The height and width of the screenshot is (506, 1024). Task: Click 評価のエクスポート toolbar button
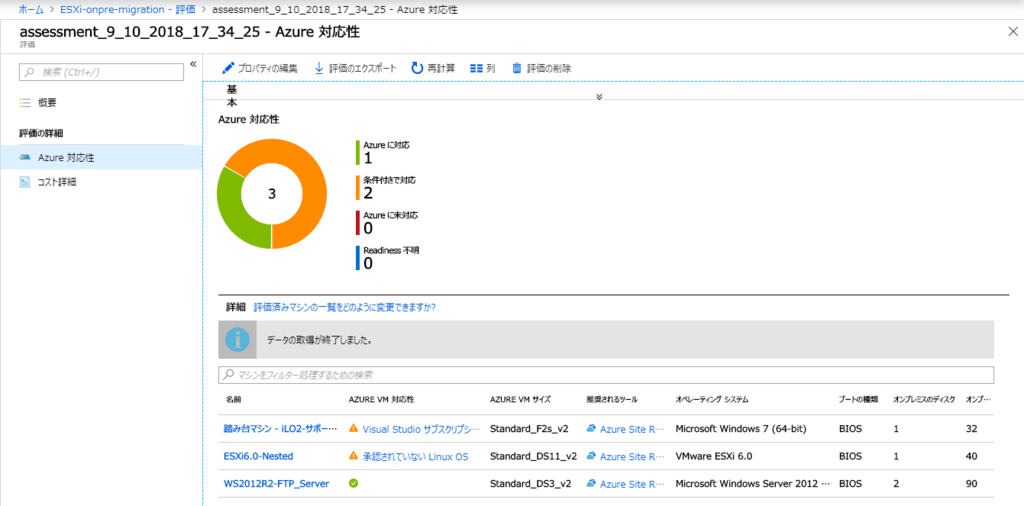pos(355,68)
